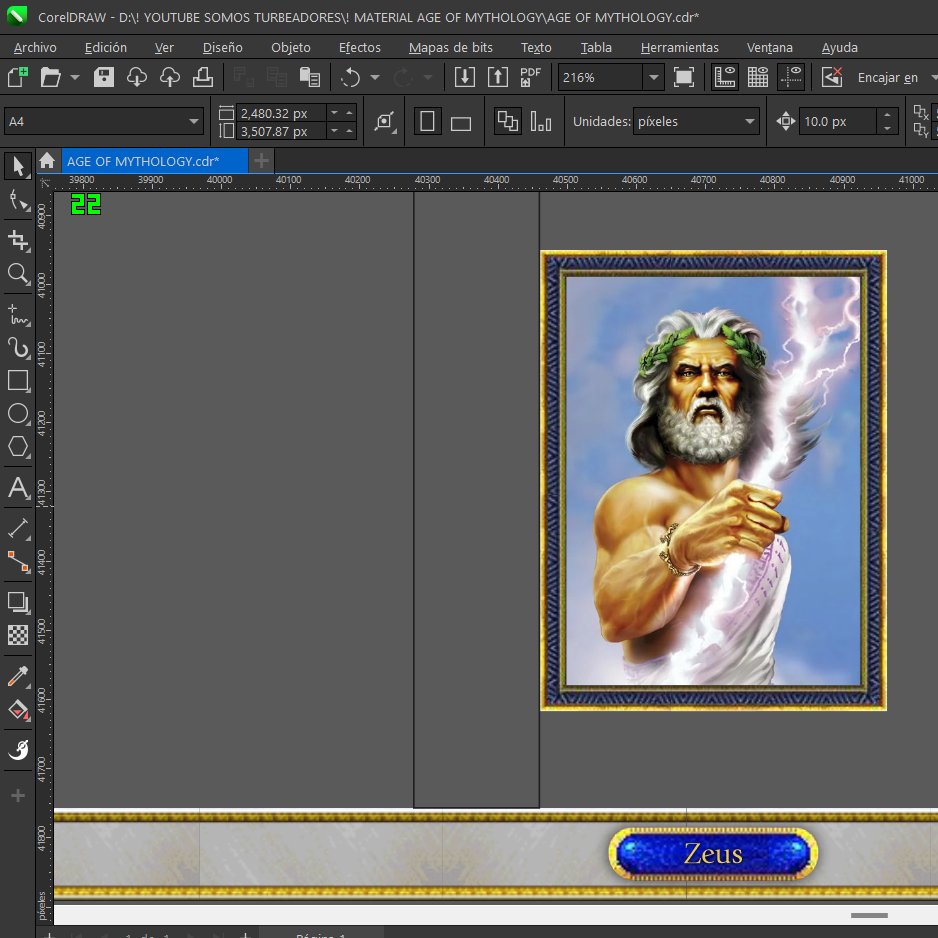
Task: Click the cloud download icon
Action: point(136,77)
